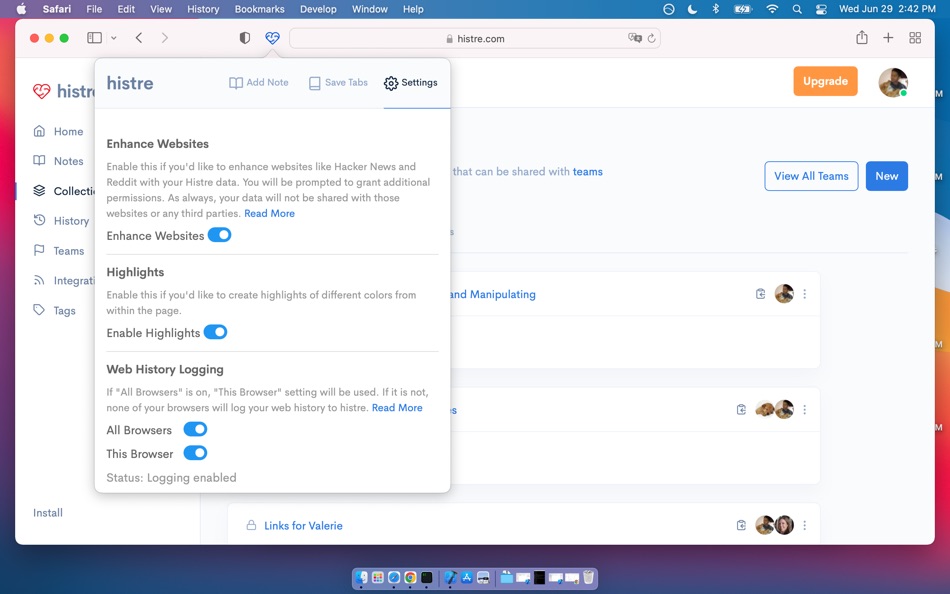Click the Wi-Fi icon in the menu bar
This screenshot has width=950, height=594.
point(772,9)
